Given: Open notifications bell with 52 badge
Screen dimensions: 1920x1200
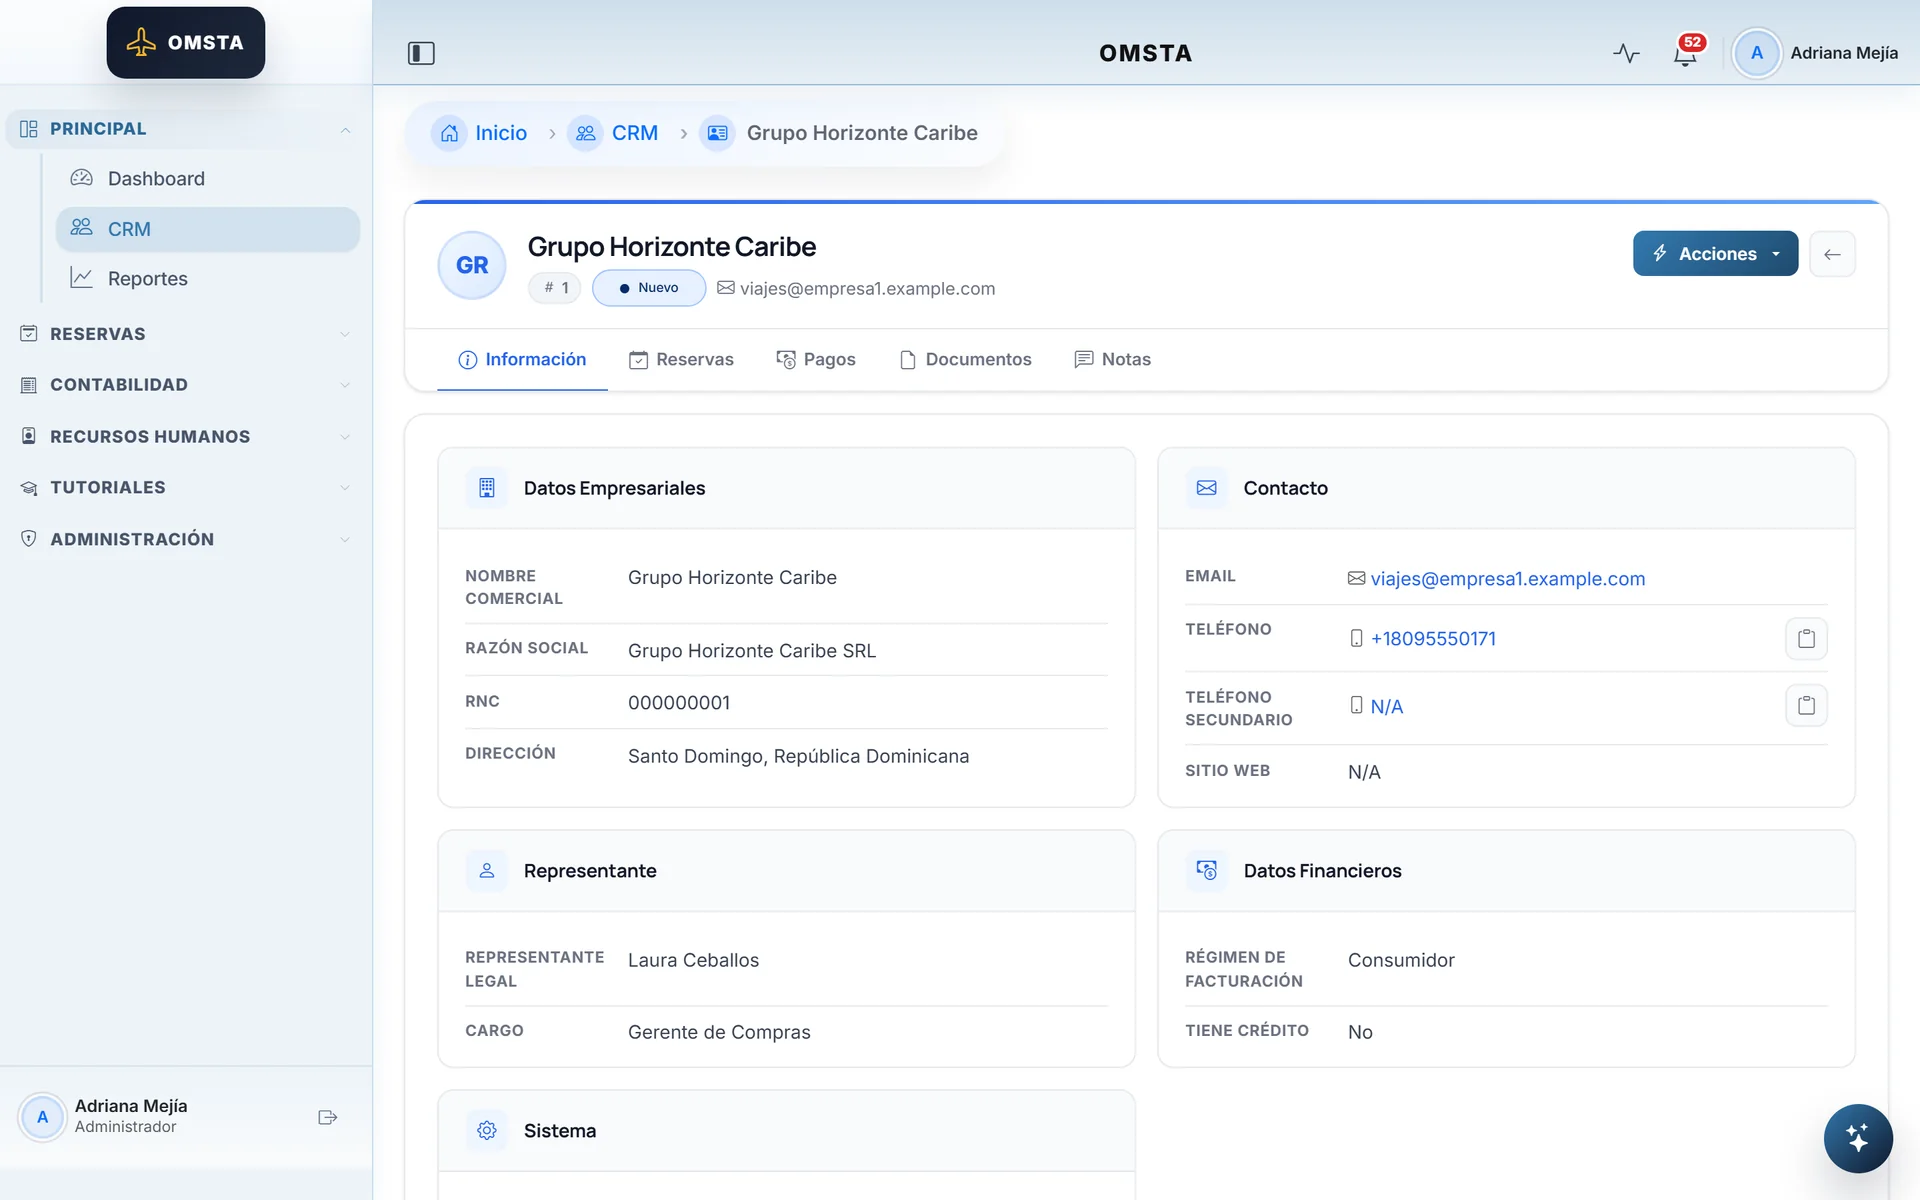Looking at the screenshot, I should click(x=1686, y=53).
